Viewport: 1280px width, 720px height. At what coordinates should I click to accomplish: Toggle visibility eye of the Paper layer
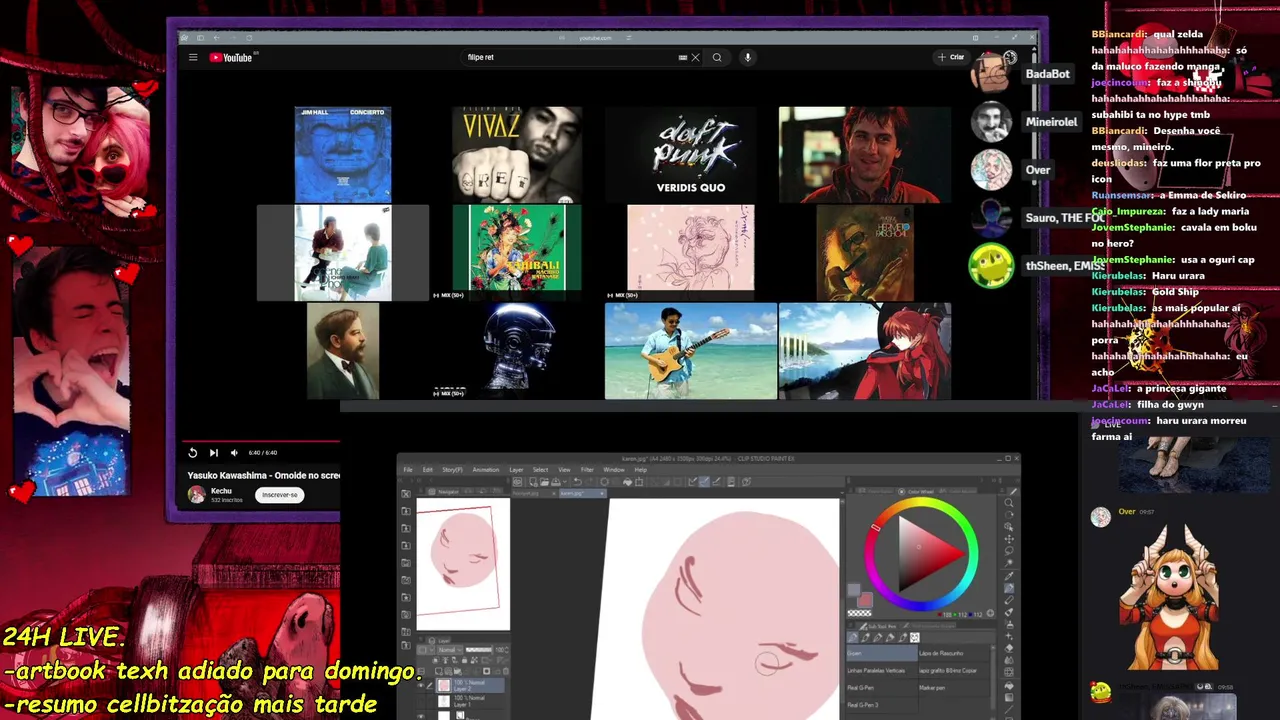[421, 716]
